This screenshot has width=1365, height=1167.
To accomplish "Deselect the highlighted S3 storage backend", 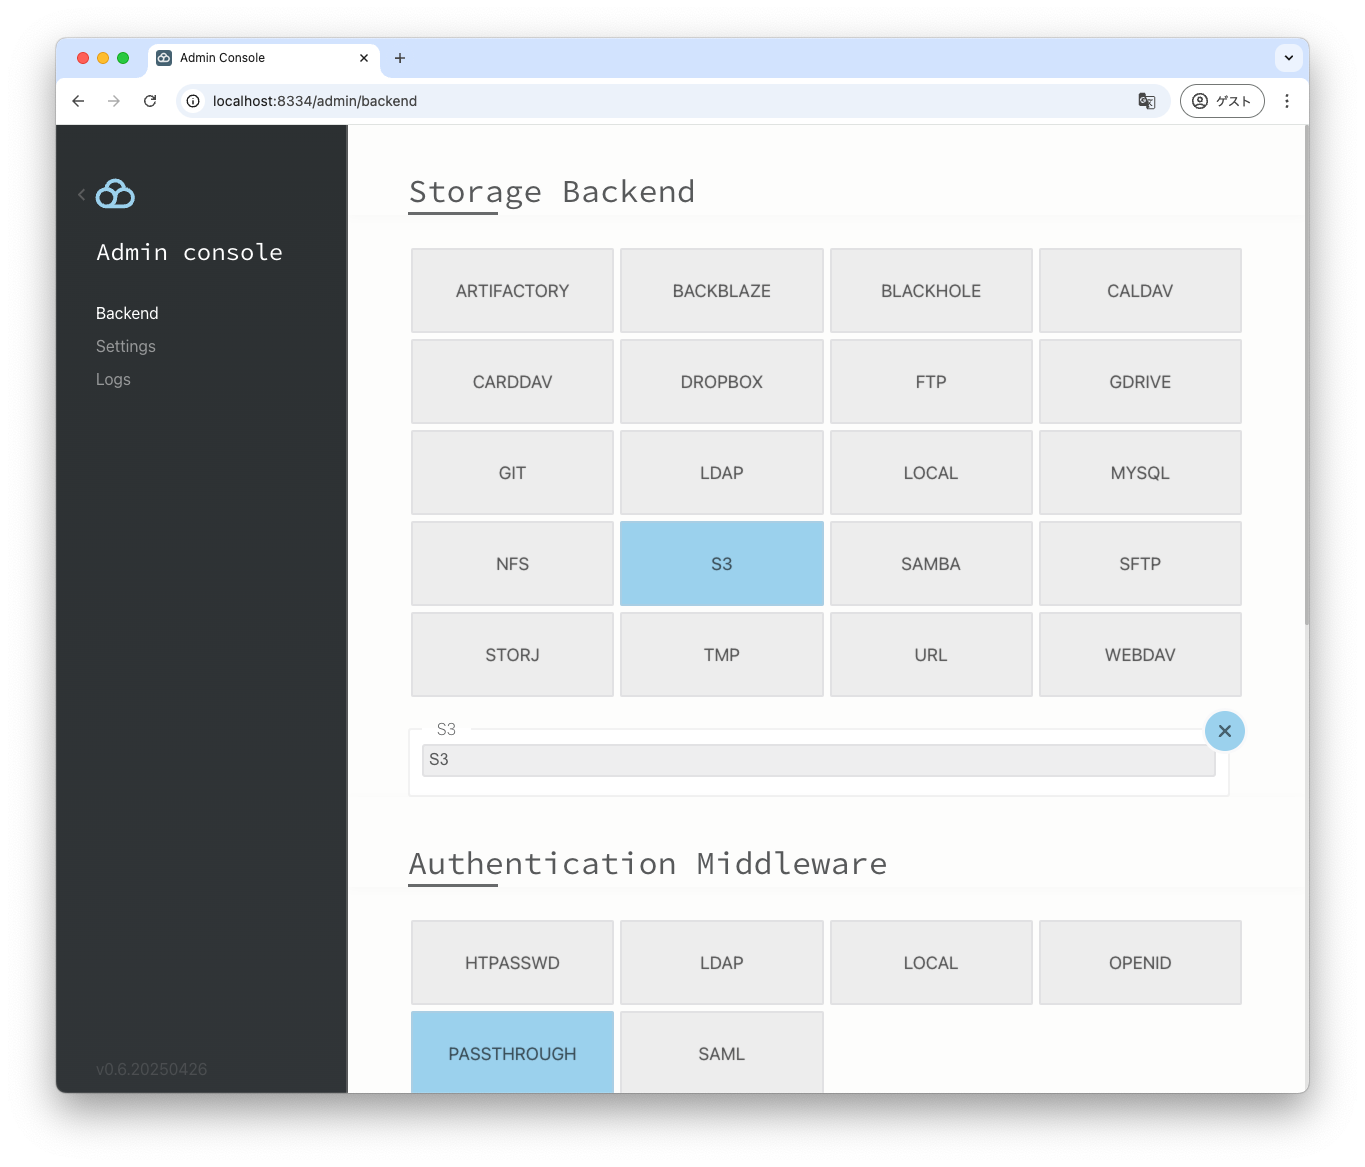I will tap(721, 563).
